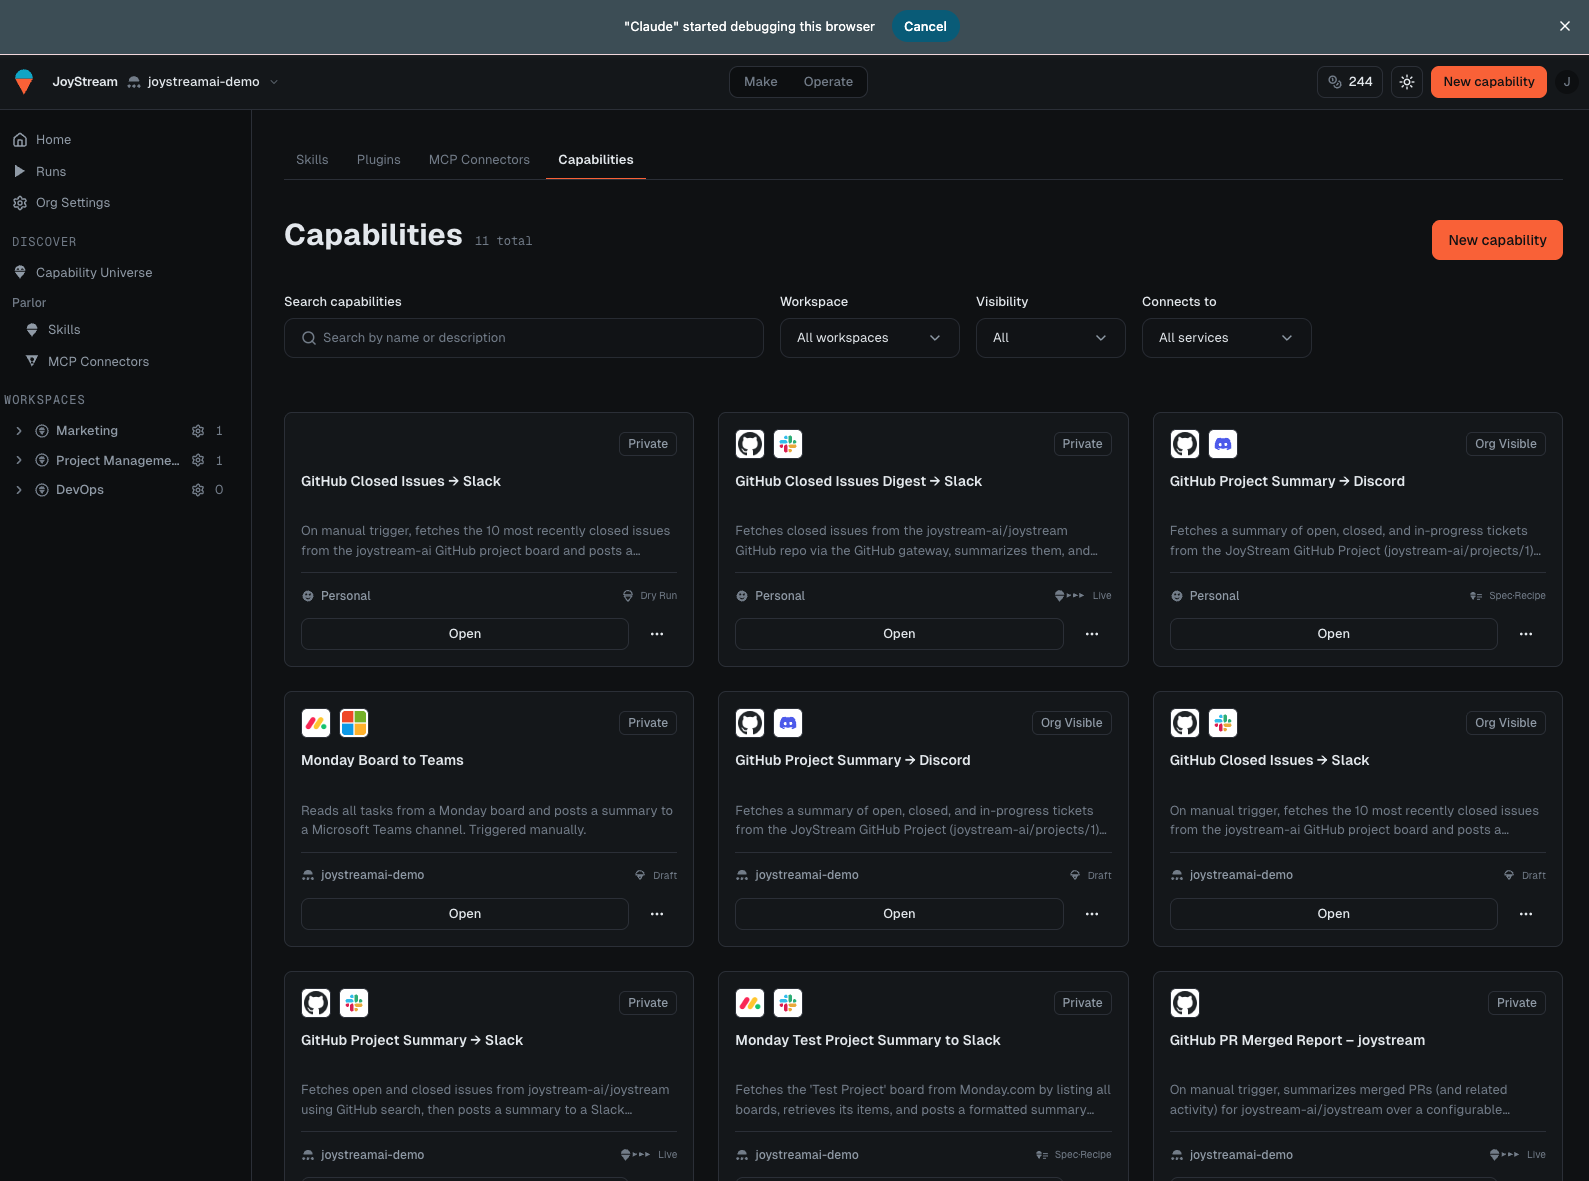
Task: Click Discord icon on Personal Project Summary card
Action: click(x=1223, y=444)
